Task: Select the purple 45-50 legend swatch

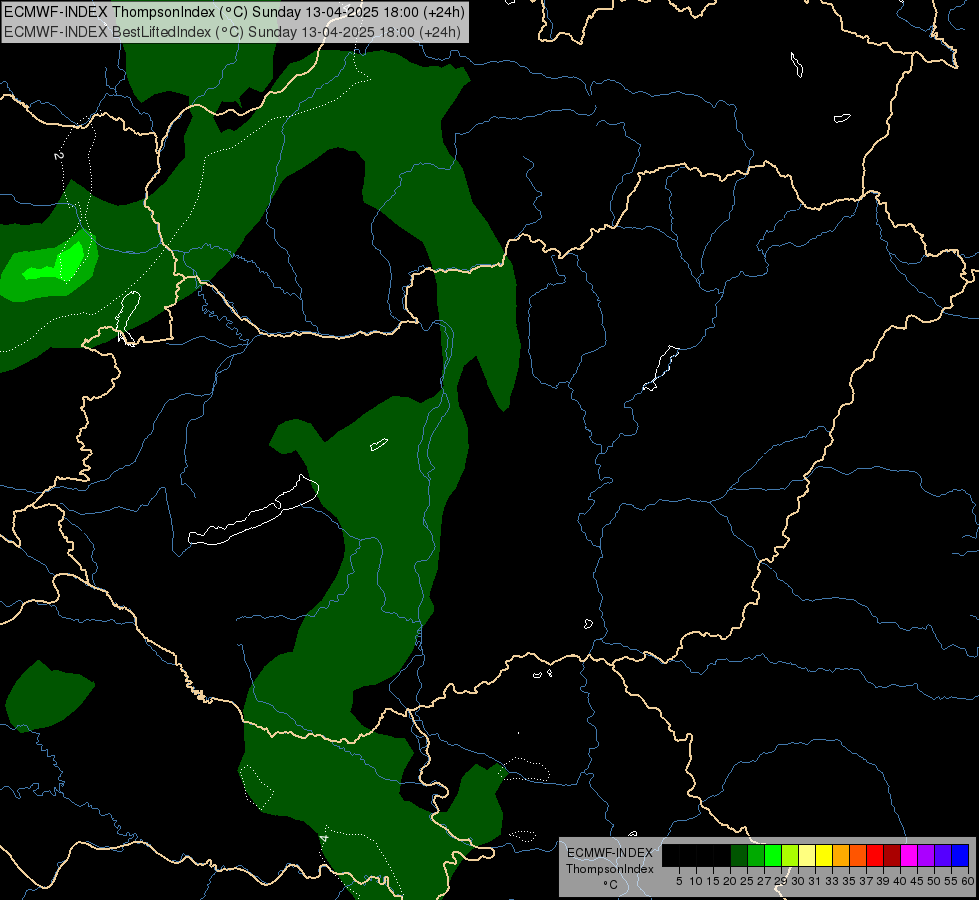Action: click(x=926, y=855)
